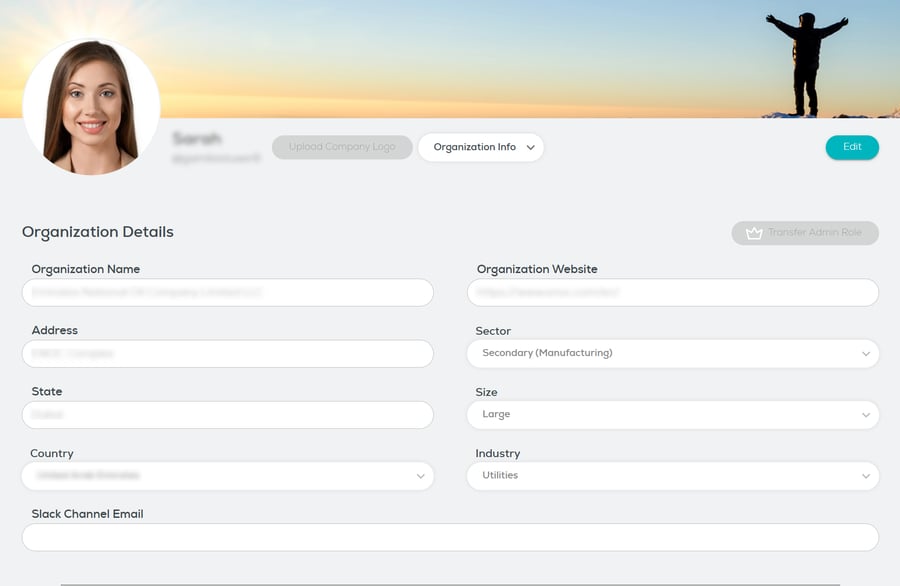This screenshot has width=900, height=586.
Task: Open the Industry dropdown showing Utilities
Action: click(x=672, y=476)
